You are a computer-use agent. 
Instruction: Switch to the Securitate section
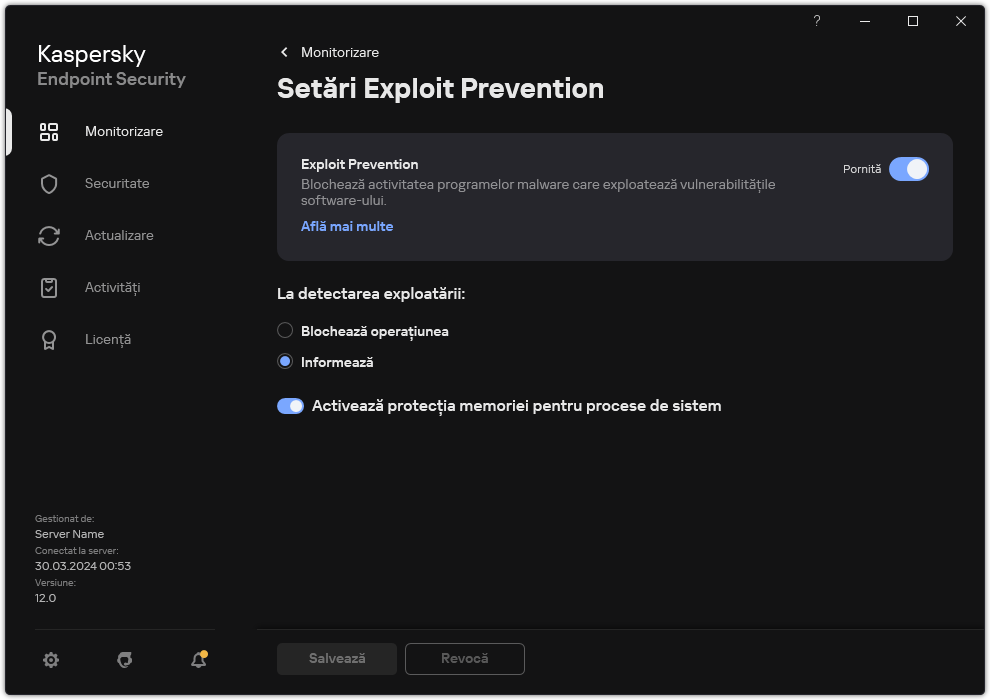(x=117, y=183)
